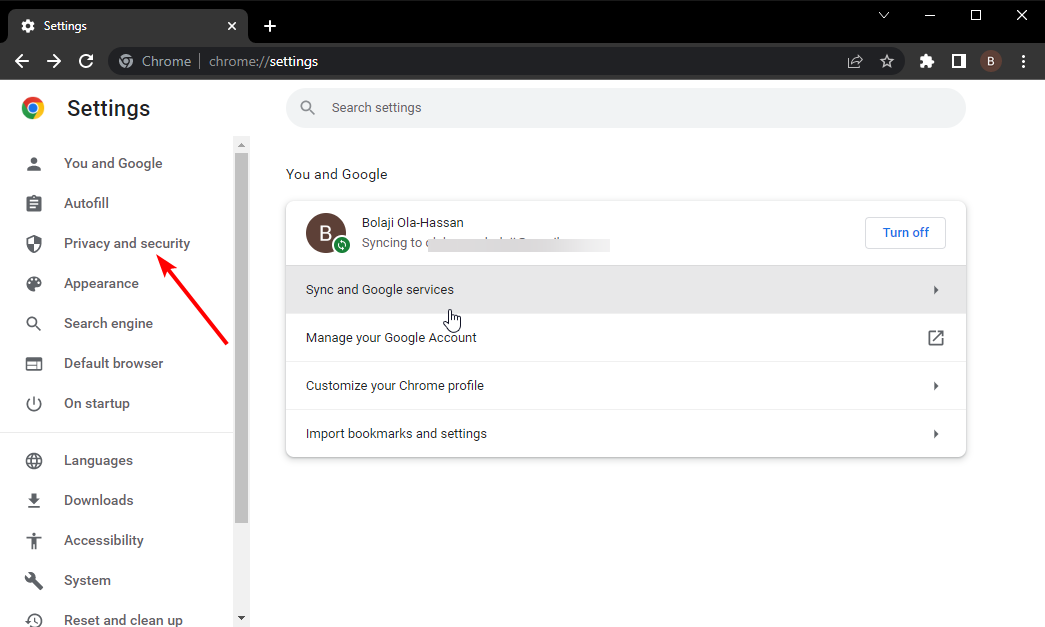Click the power icon for On startup
This screenshot has height=627, width=1045.
click(x=34, y=403)
